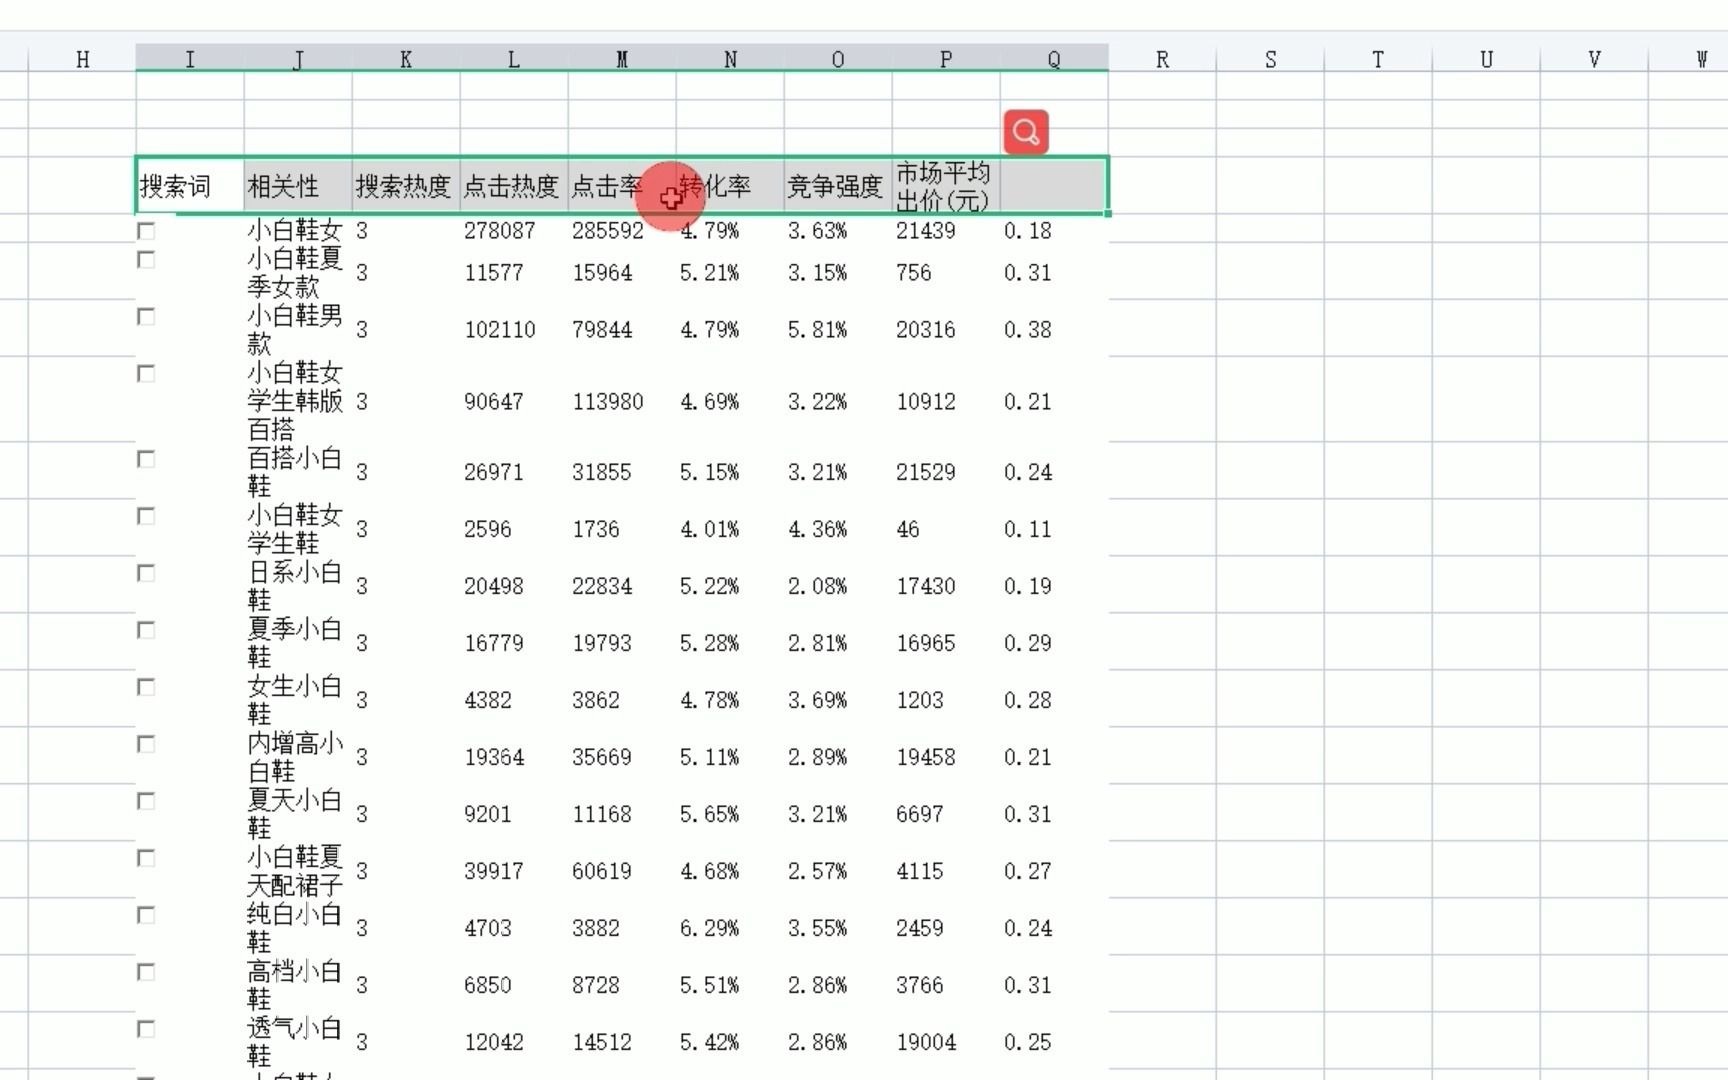The height and width of the screenshot is (1080, 1728).
Task: Select column H header
Action: (x=82, y=59)
